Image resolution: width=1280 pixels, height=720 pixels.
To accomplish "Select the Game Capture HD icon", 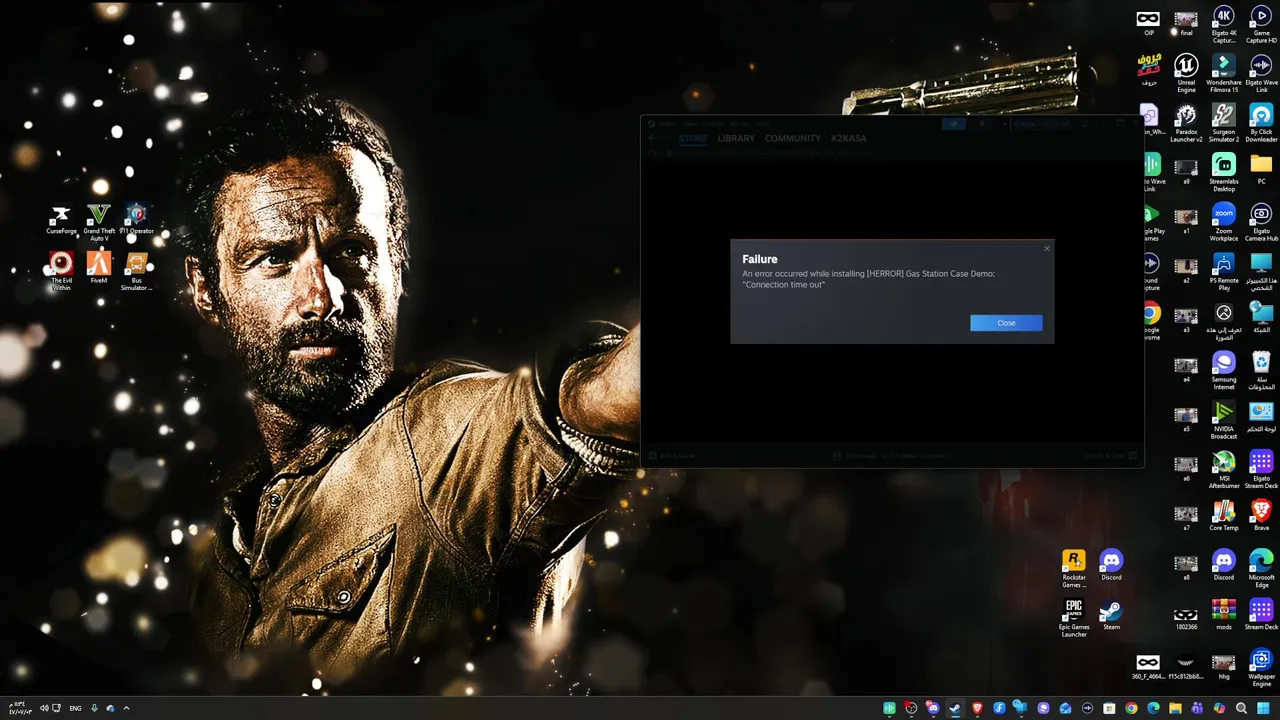I will [1262, 24].
